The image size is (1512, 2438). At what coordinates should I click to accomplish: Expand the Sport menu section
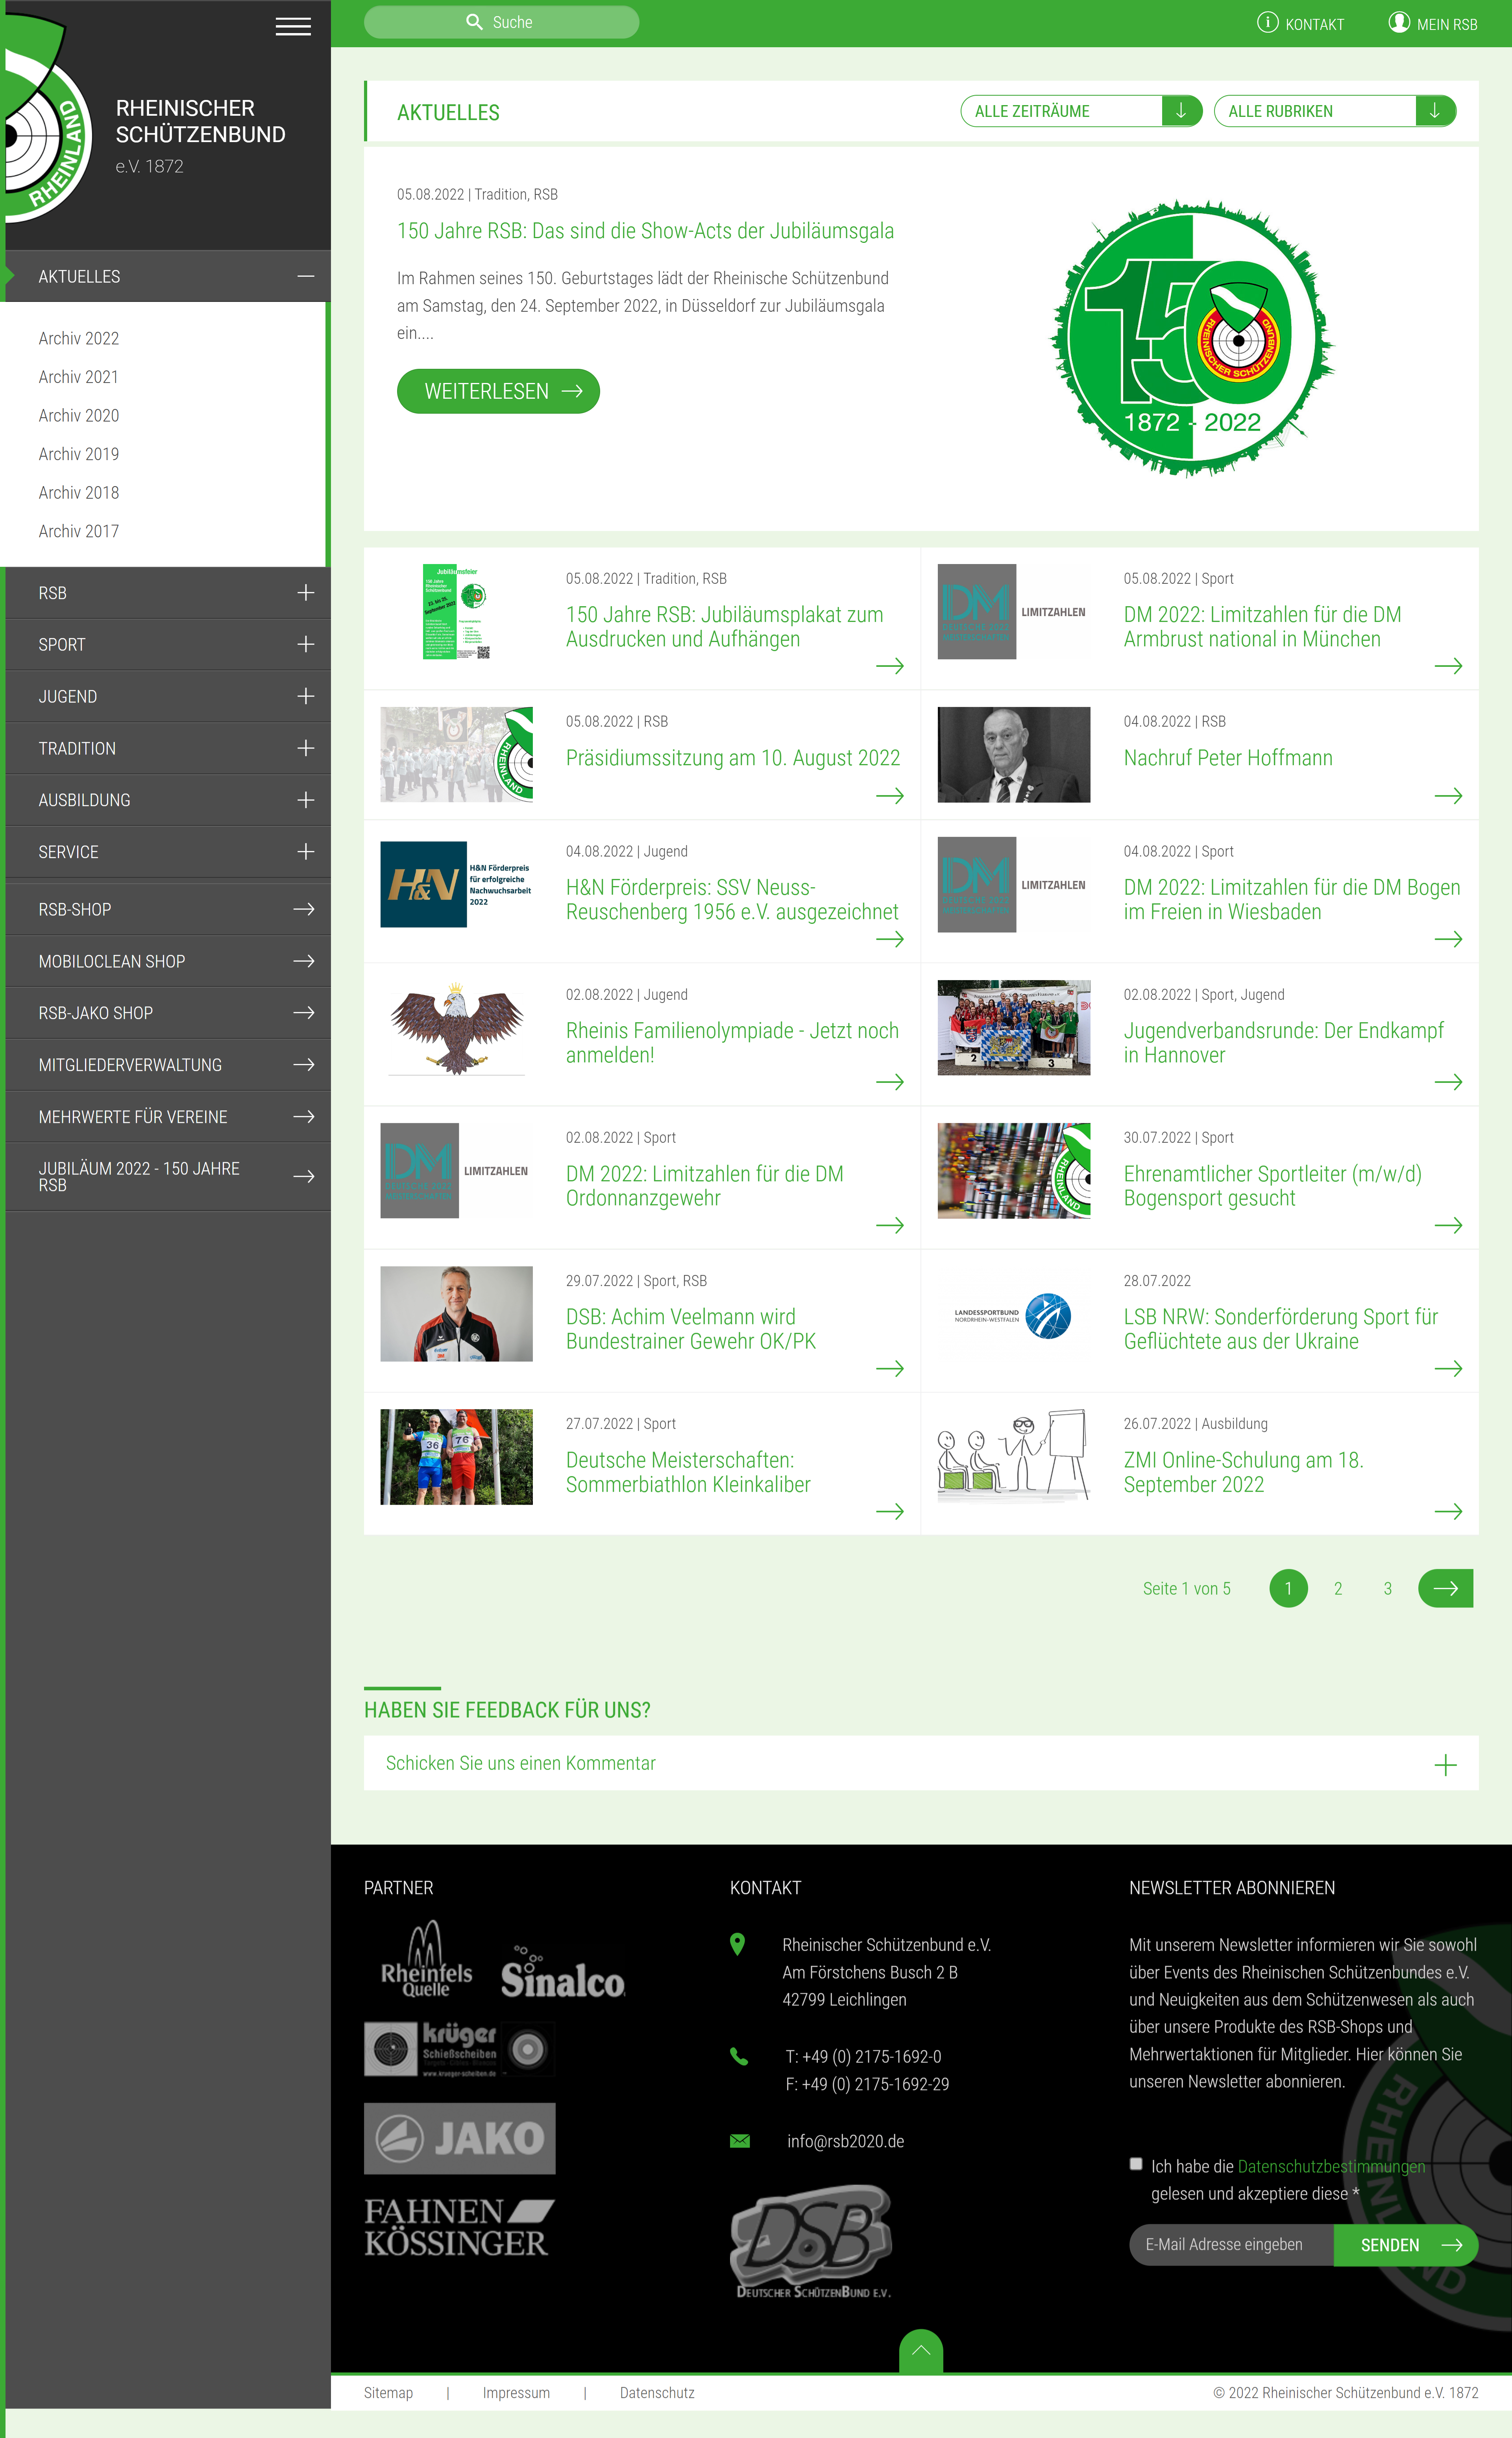(306, 645)
